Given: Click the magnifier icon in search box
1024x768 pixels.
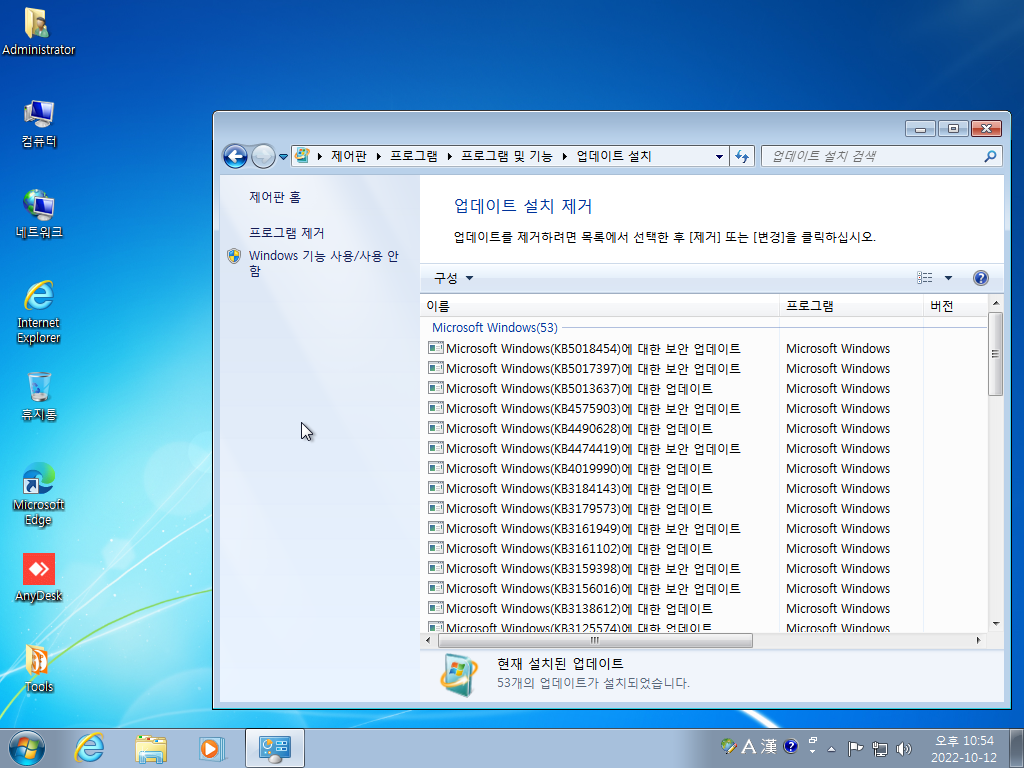Looking at the screenshot, I should click(x=990, y=156).
